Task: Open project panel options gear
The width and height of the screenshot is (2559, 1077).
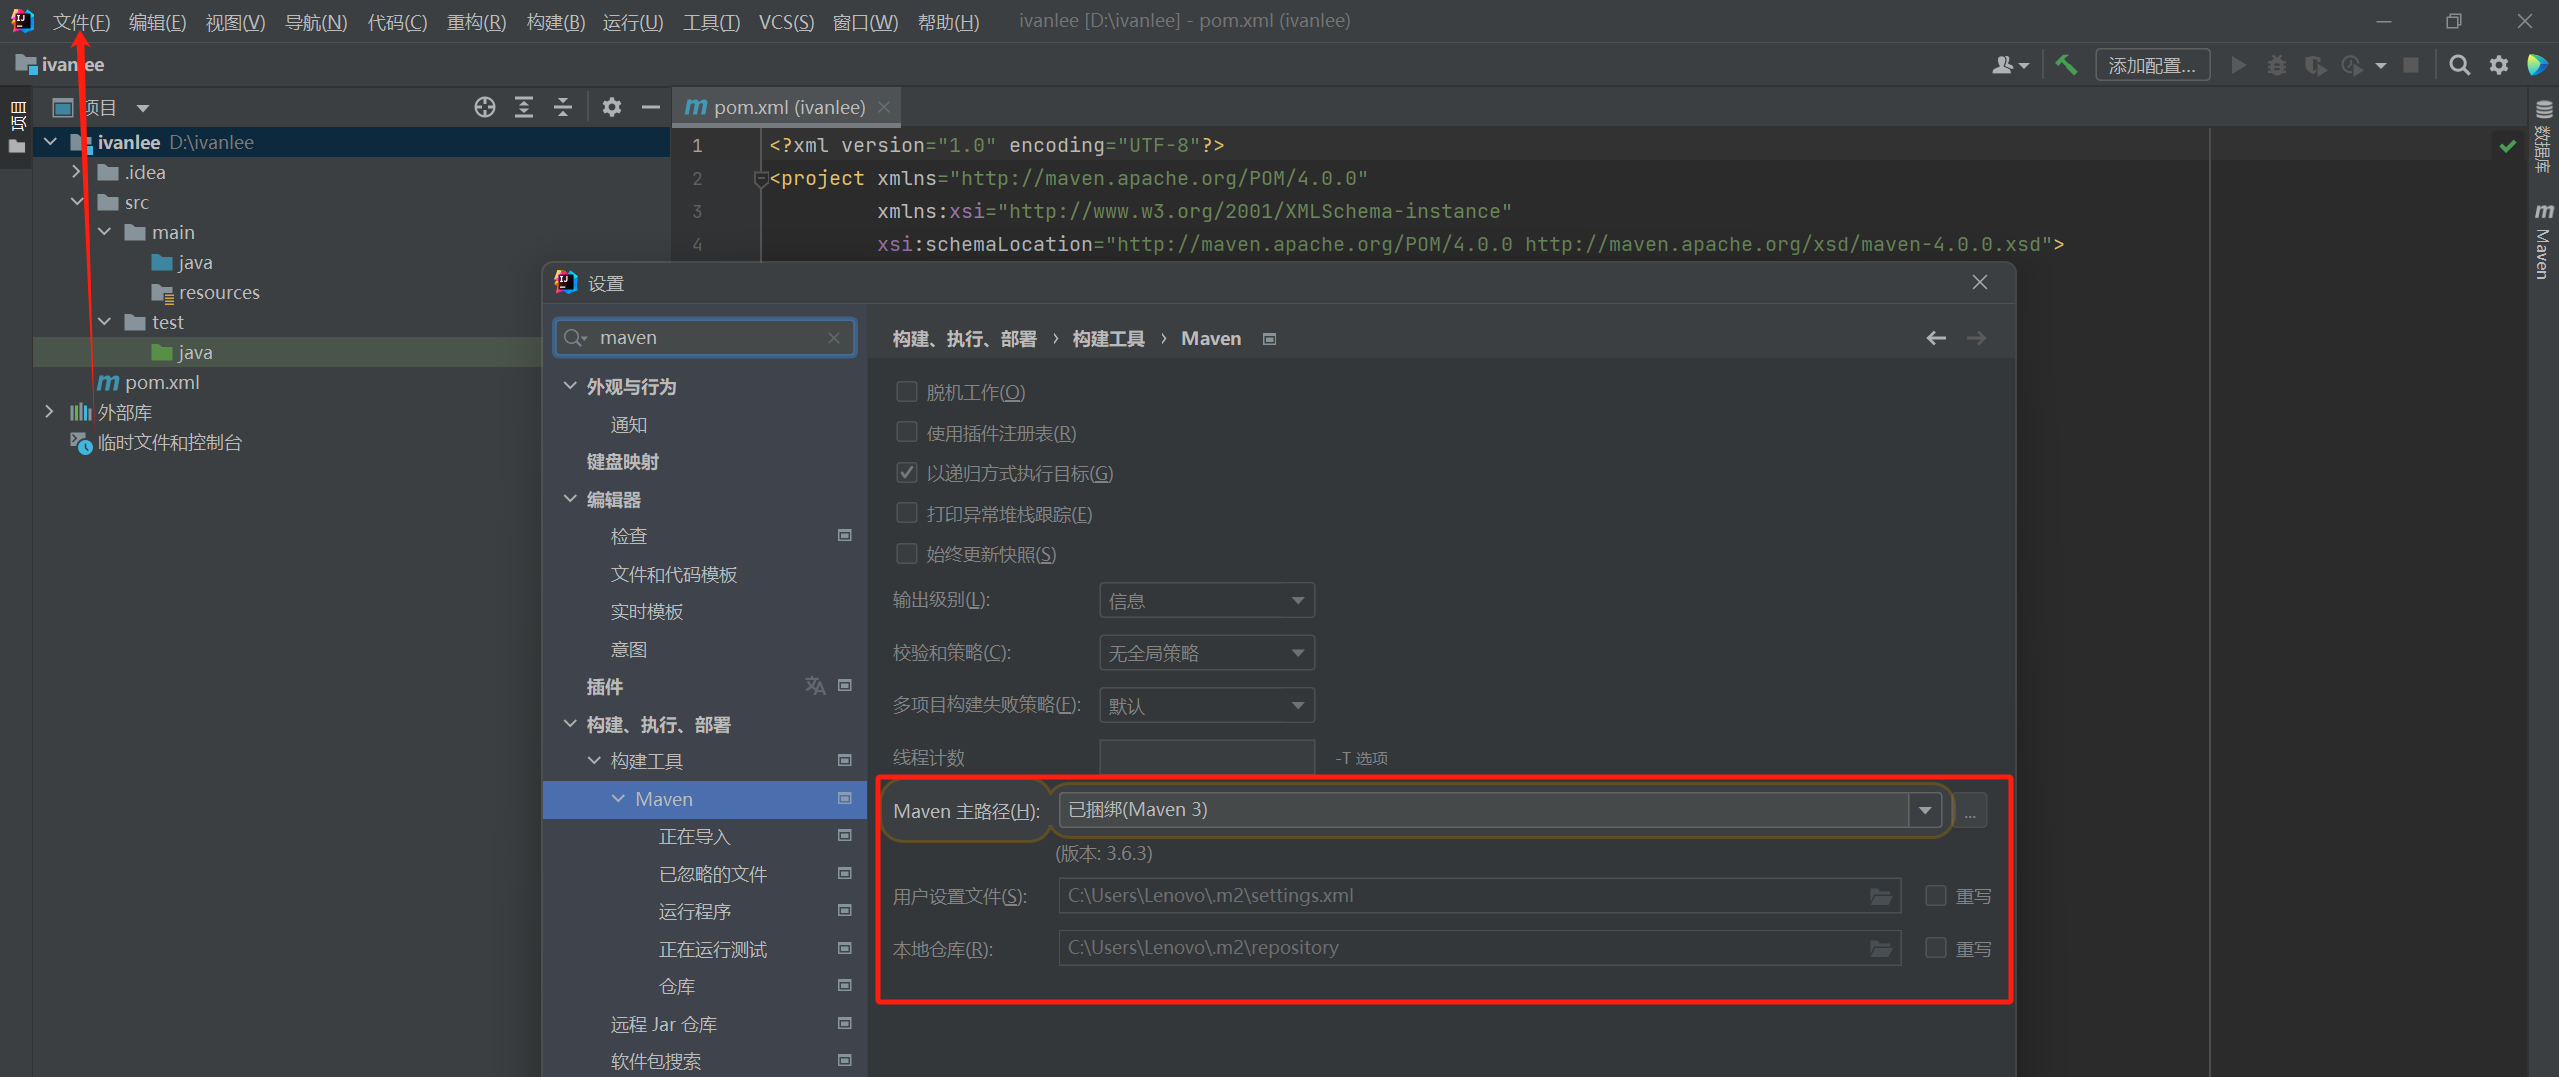Action: coord(612,107)
